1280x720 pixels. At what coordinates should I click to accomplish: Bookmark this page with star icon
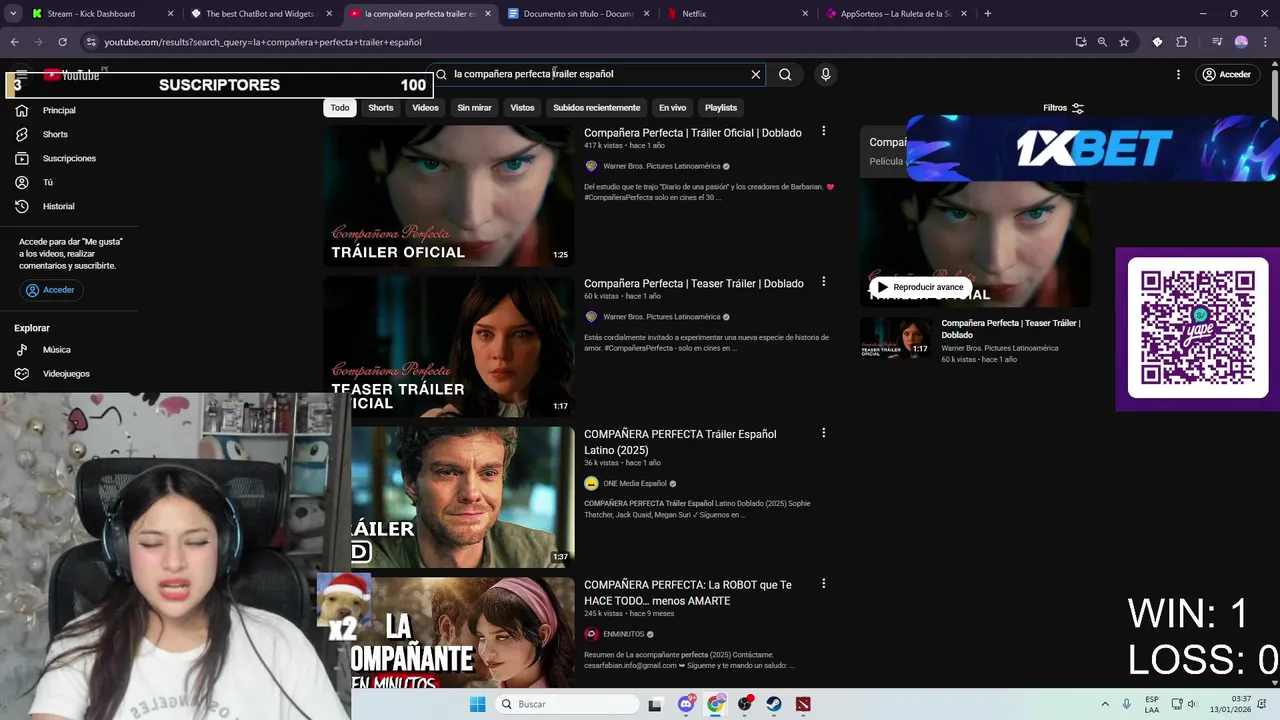point(1124,42)
